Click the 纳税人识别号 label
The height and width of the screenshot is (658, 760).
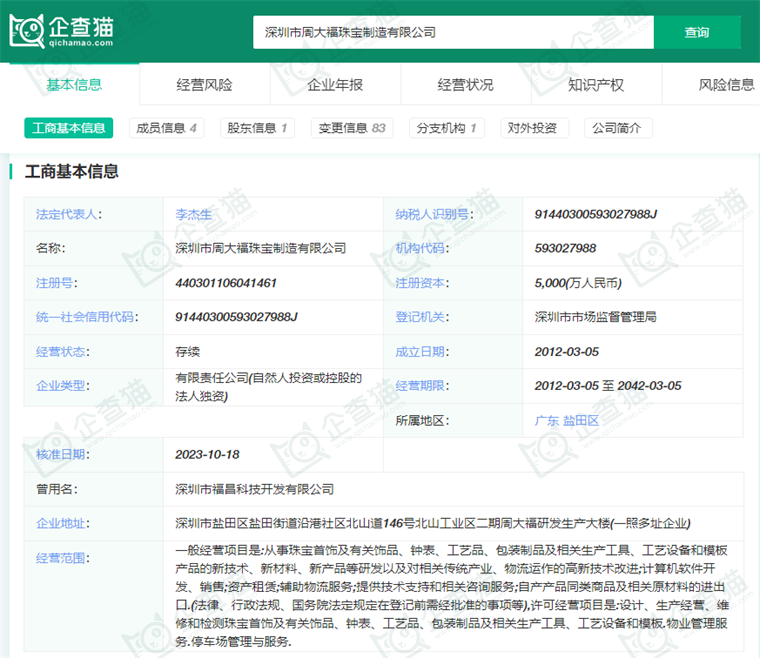(434, 214)
